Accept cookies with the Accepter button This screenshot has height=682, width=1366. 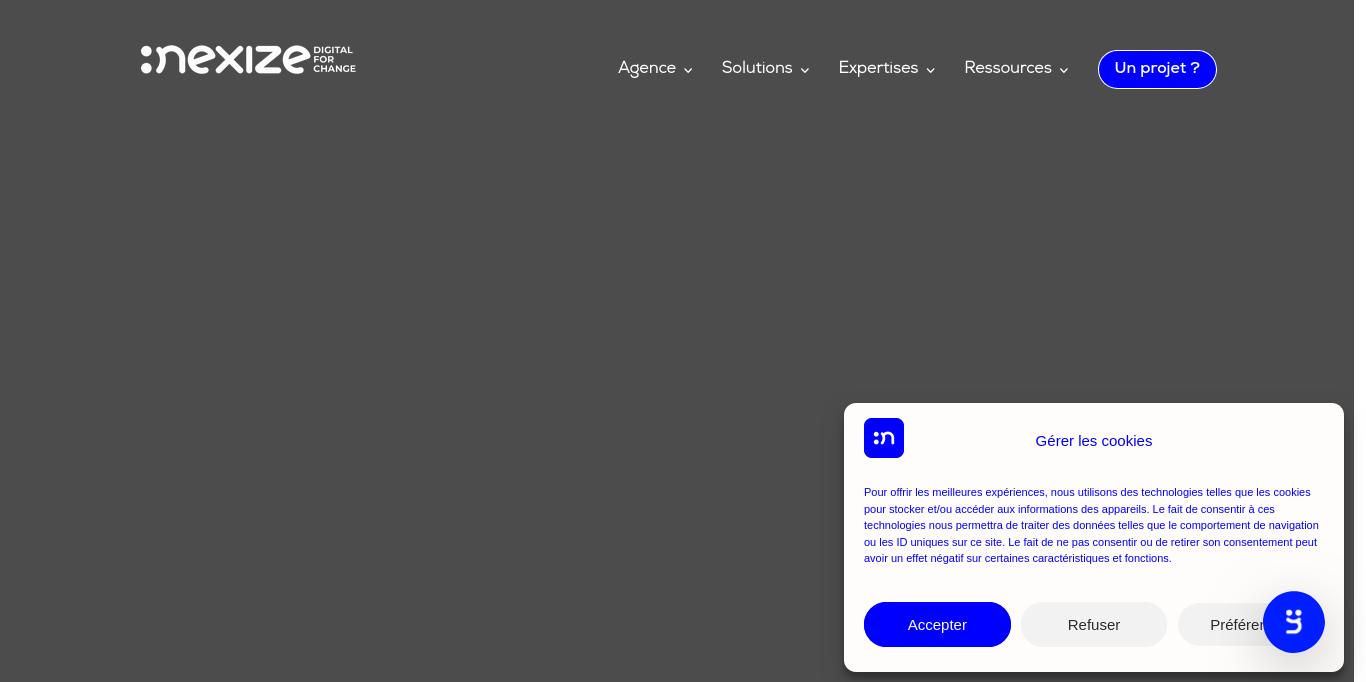pos(937,624)
